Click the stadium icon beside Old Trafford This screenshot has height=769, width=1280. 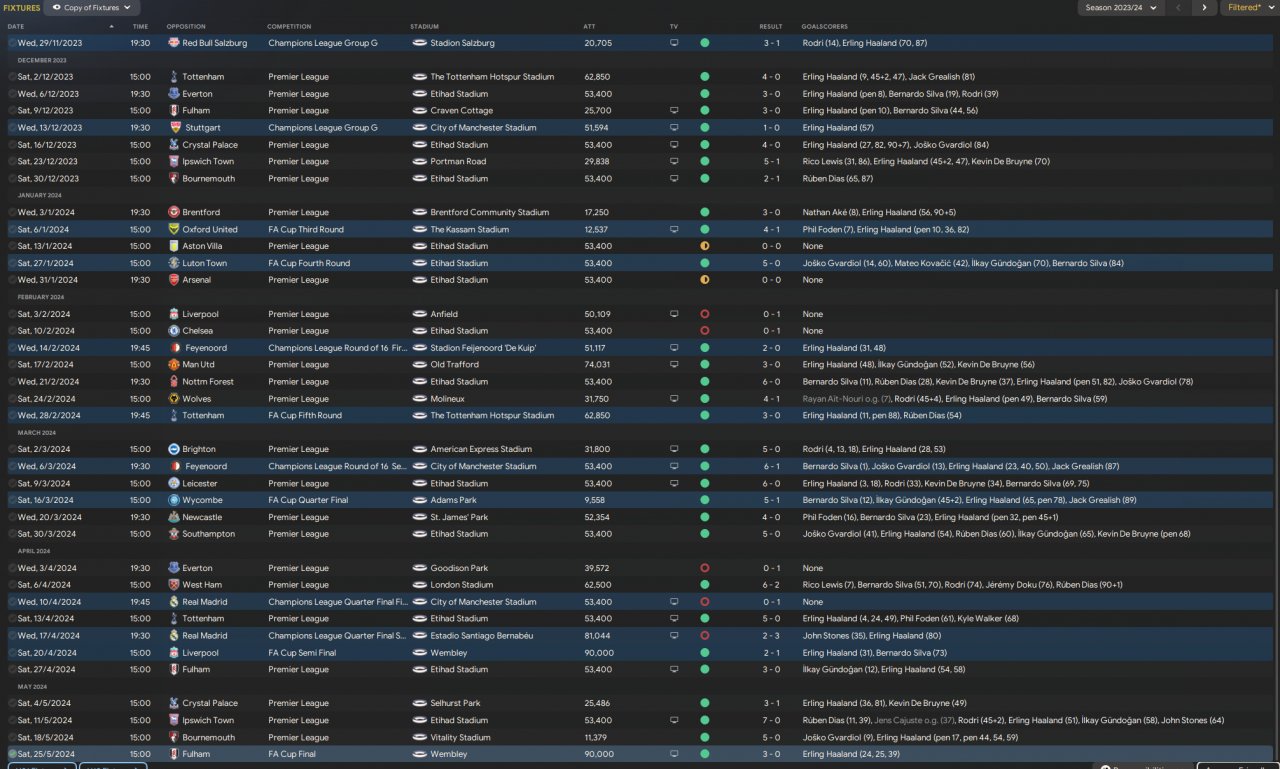tap(420, 365)
